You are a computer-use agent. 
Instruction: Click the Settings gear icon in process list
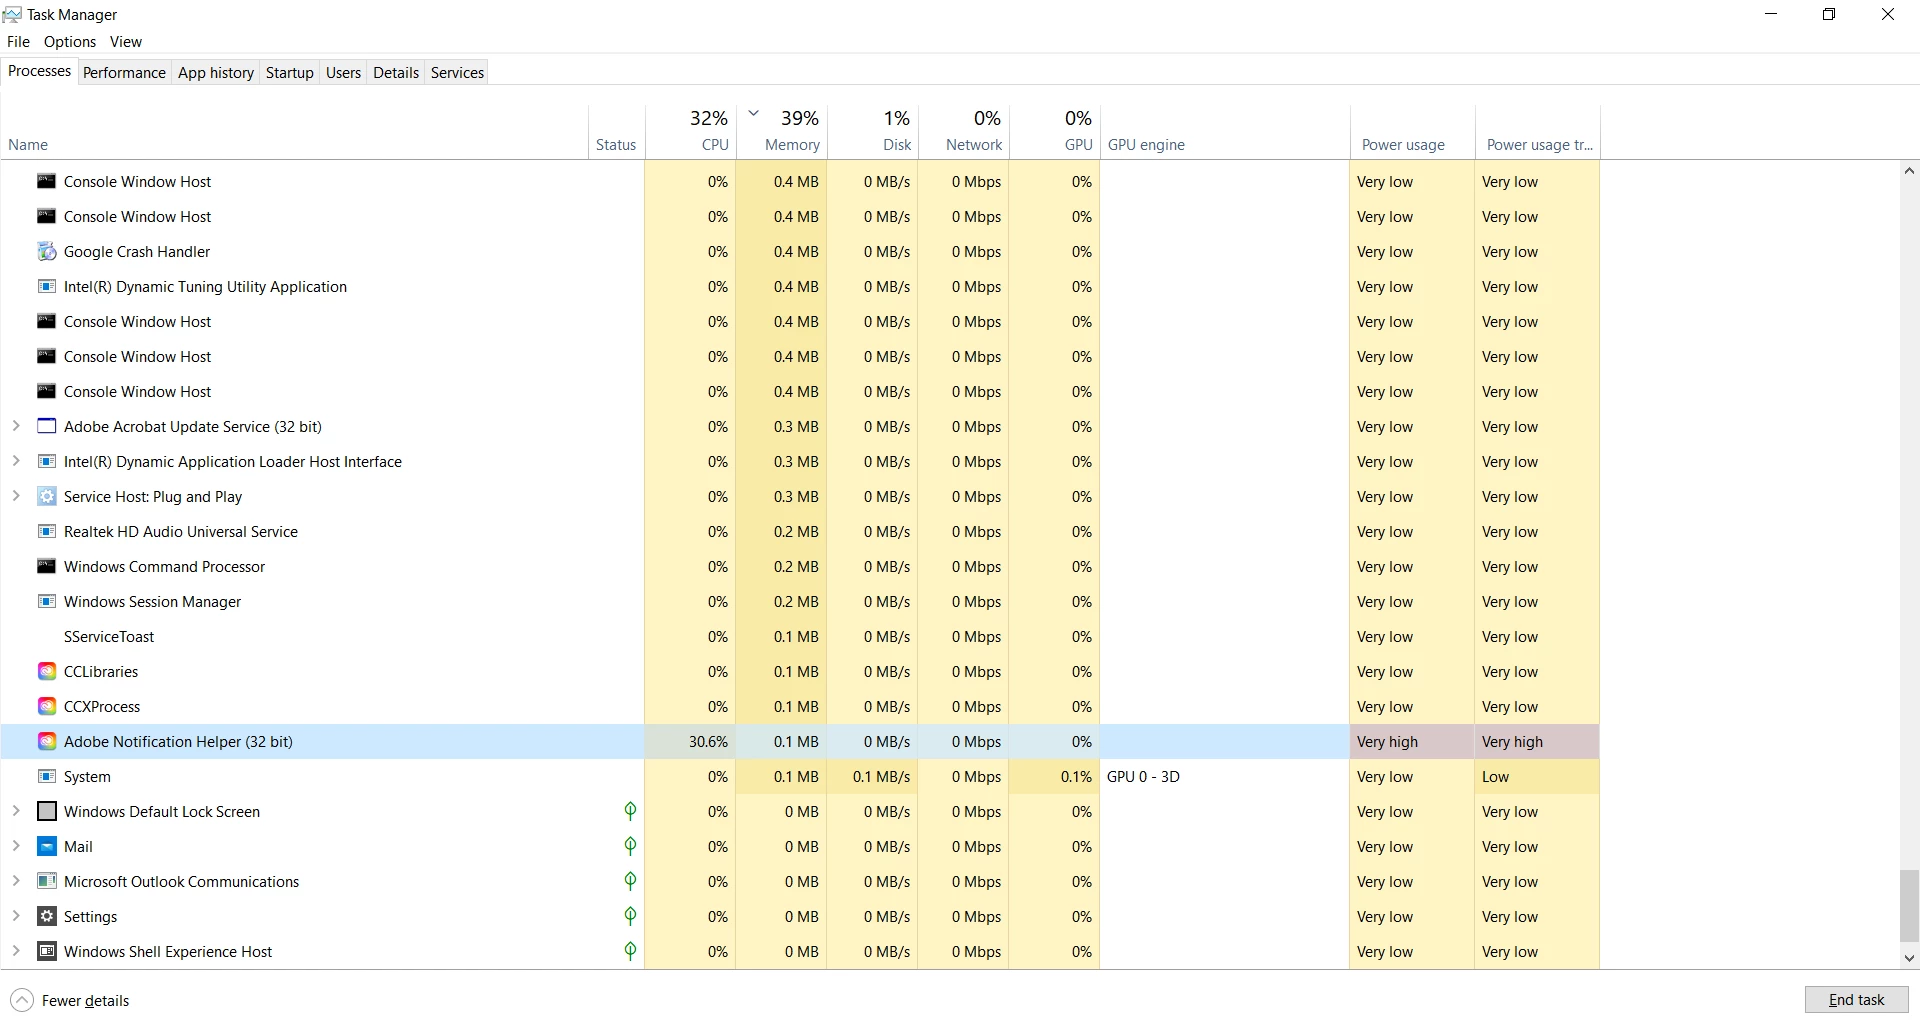tap(46, 916)
